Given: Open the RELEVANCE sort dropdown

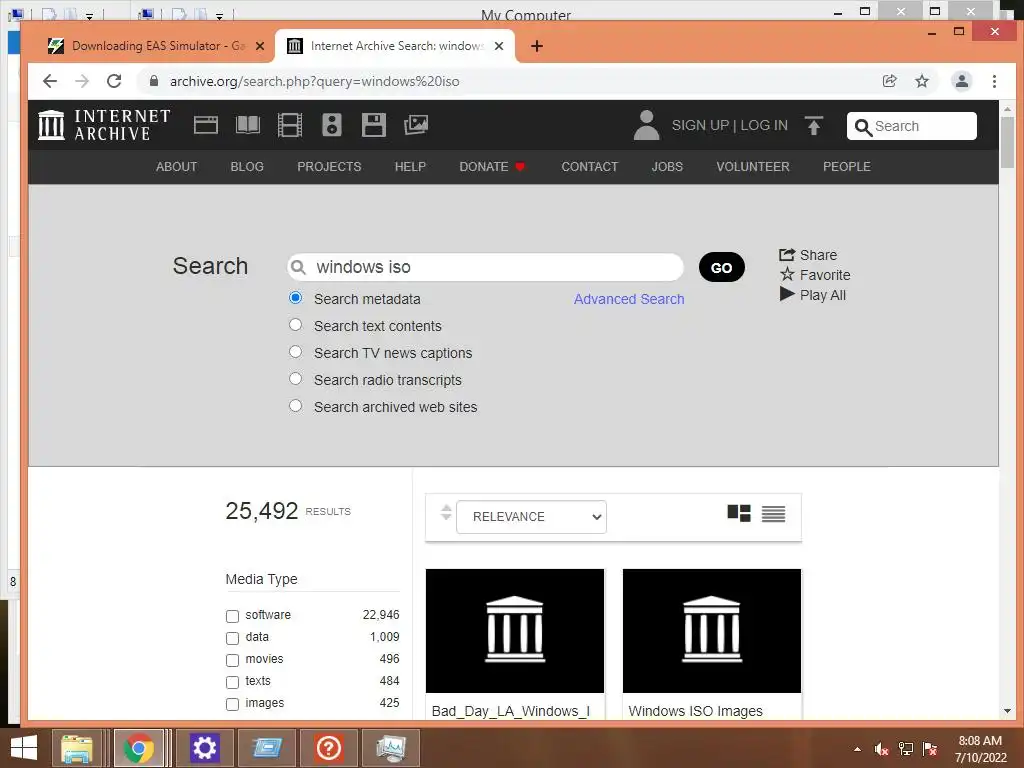Looking at the screenshot, I should pos(532,517).
